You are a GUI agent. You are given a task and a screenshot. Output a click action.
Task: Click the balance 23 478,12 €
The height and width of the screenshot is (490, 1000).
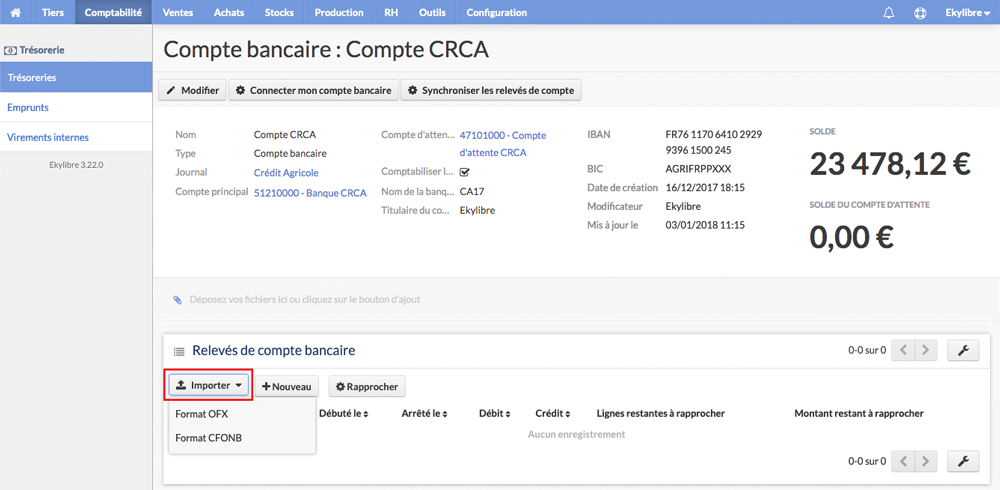[x=890, y=164]
